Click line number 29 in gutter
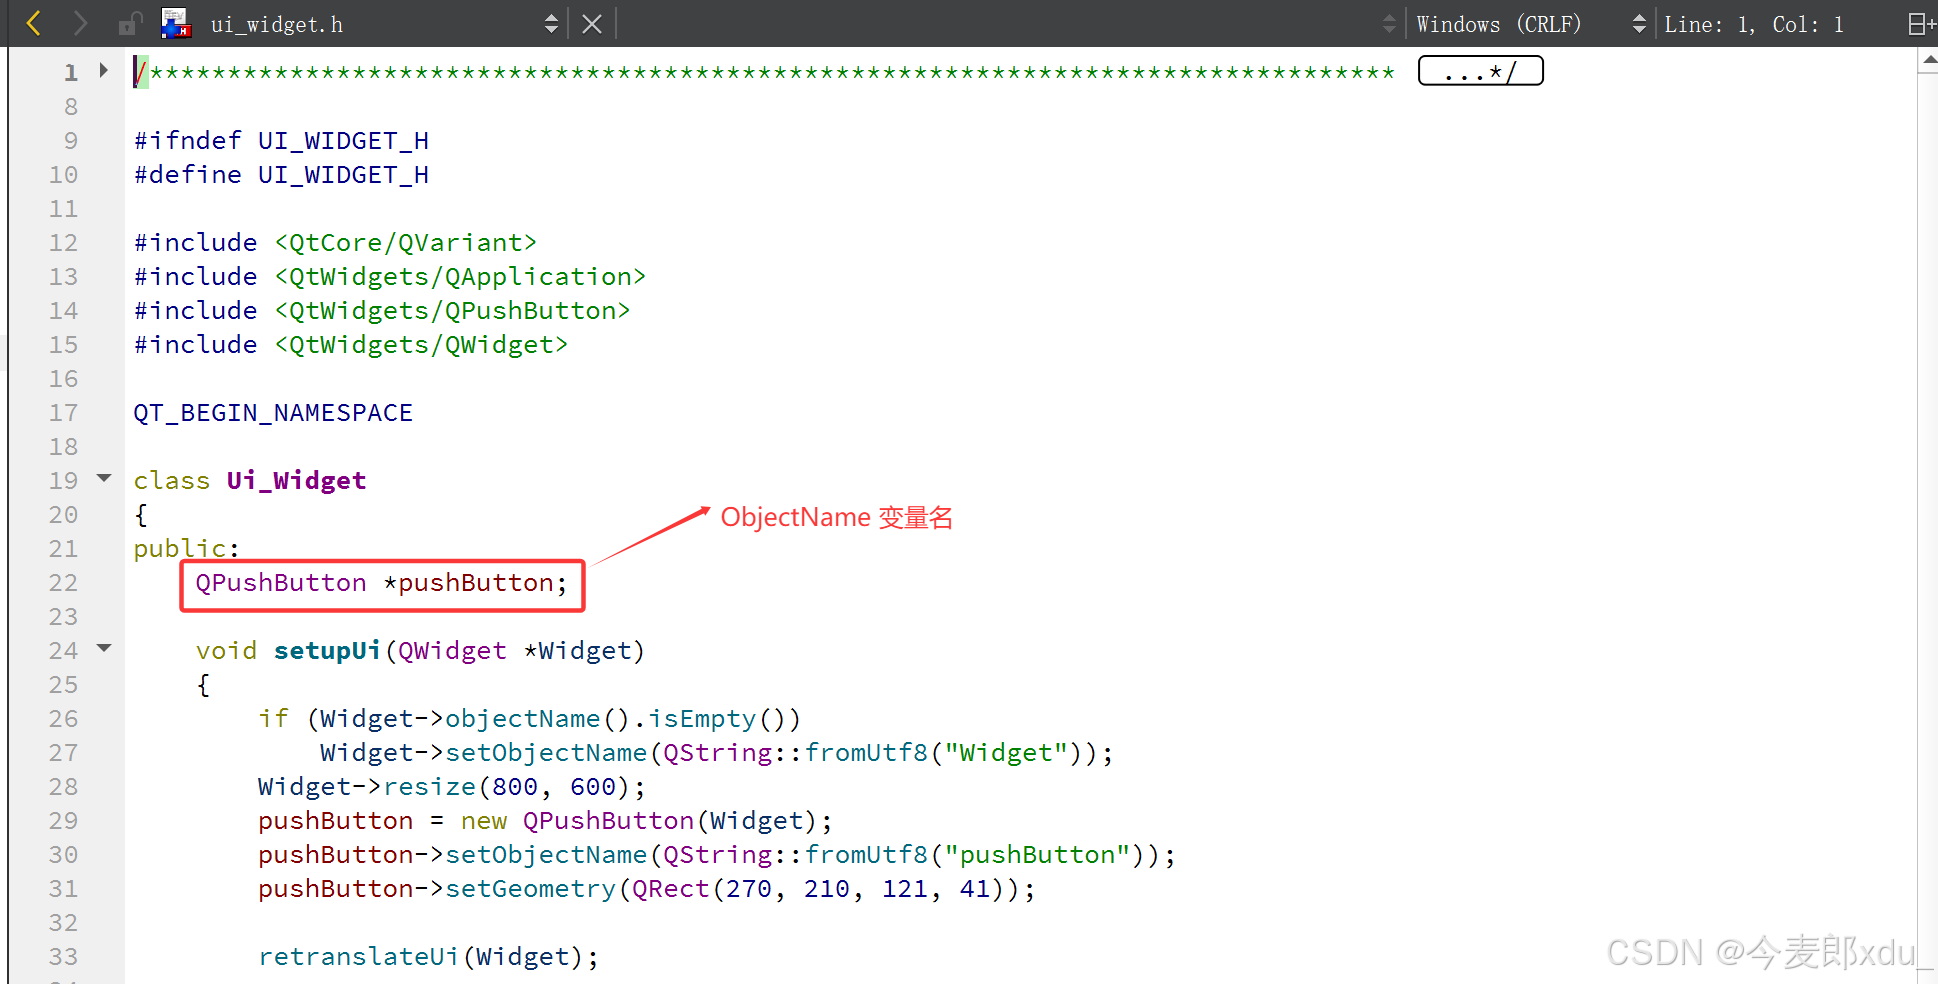 click(x=63, y=821)
